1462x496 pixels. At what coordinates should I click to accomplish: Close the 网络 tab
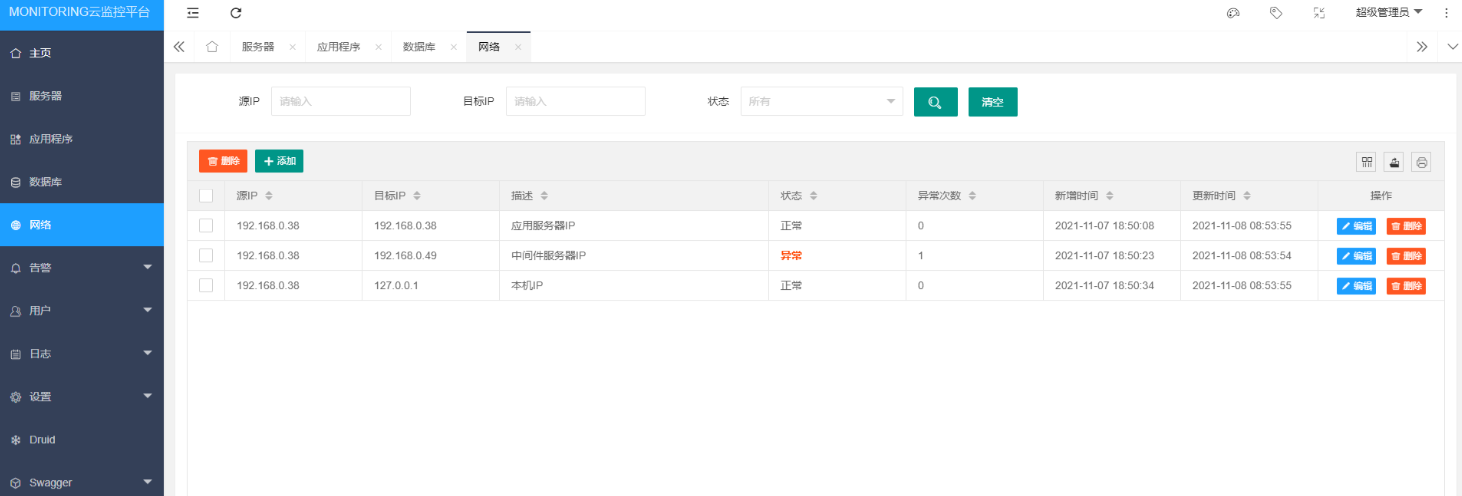click(x=518, y=47)
